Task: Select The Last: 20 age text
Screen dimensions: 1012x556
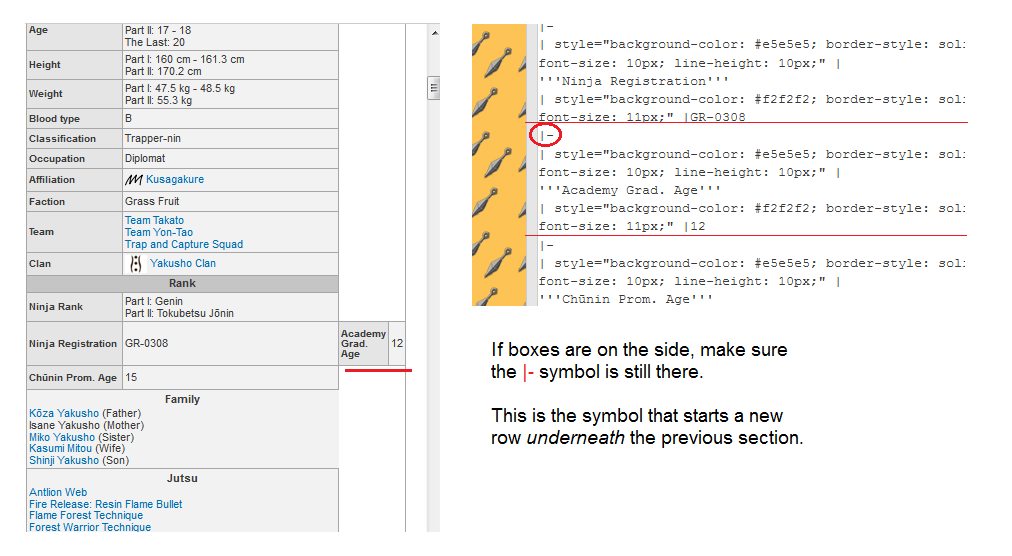Action: click(155, 43)
